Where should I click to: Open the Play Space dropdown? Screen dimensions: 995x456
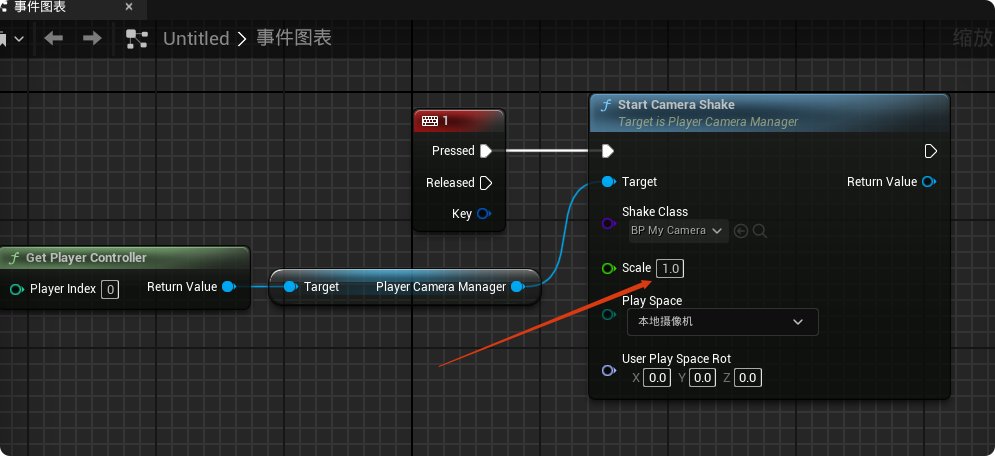tap(722, 322)
